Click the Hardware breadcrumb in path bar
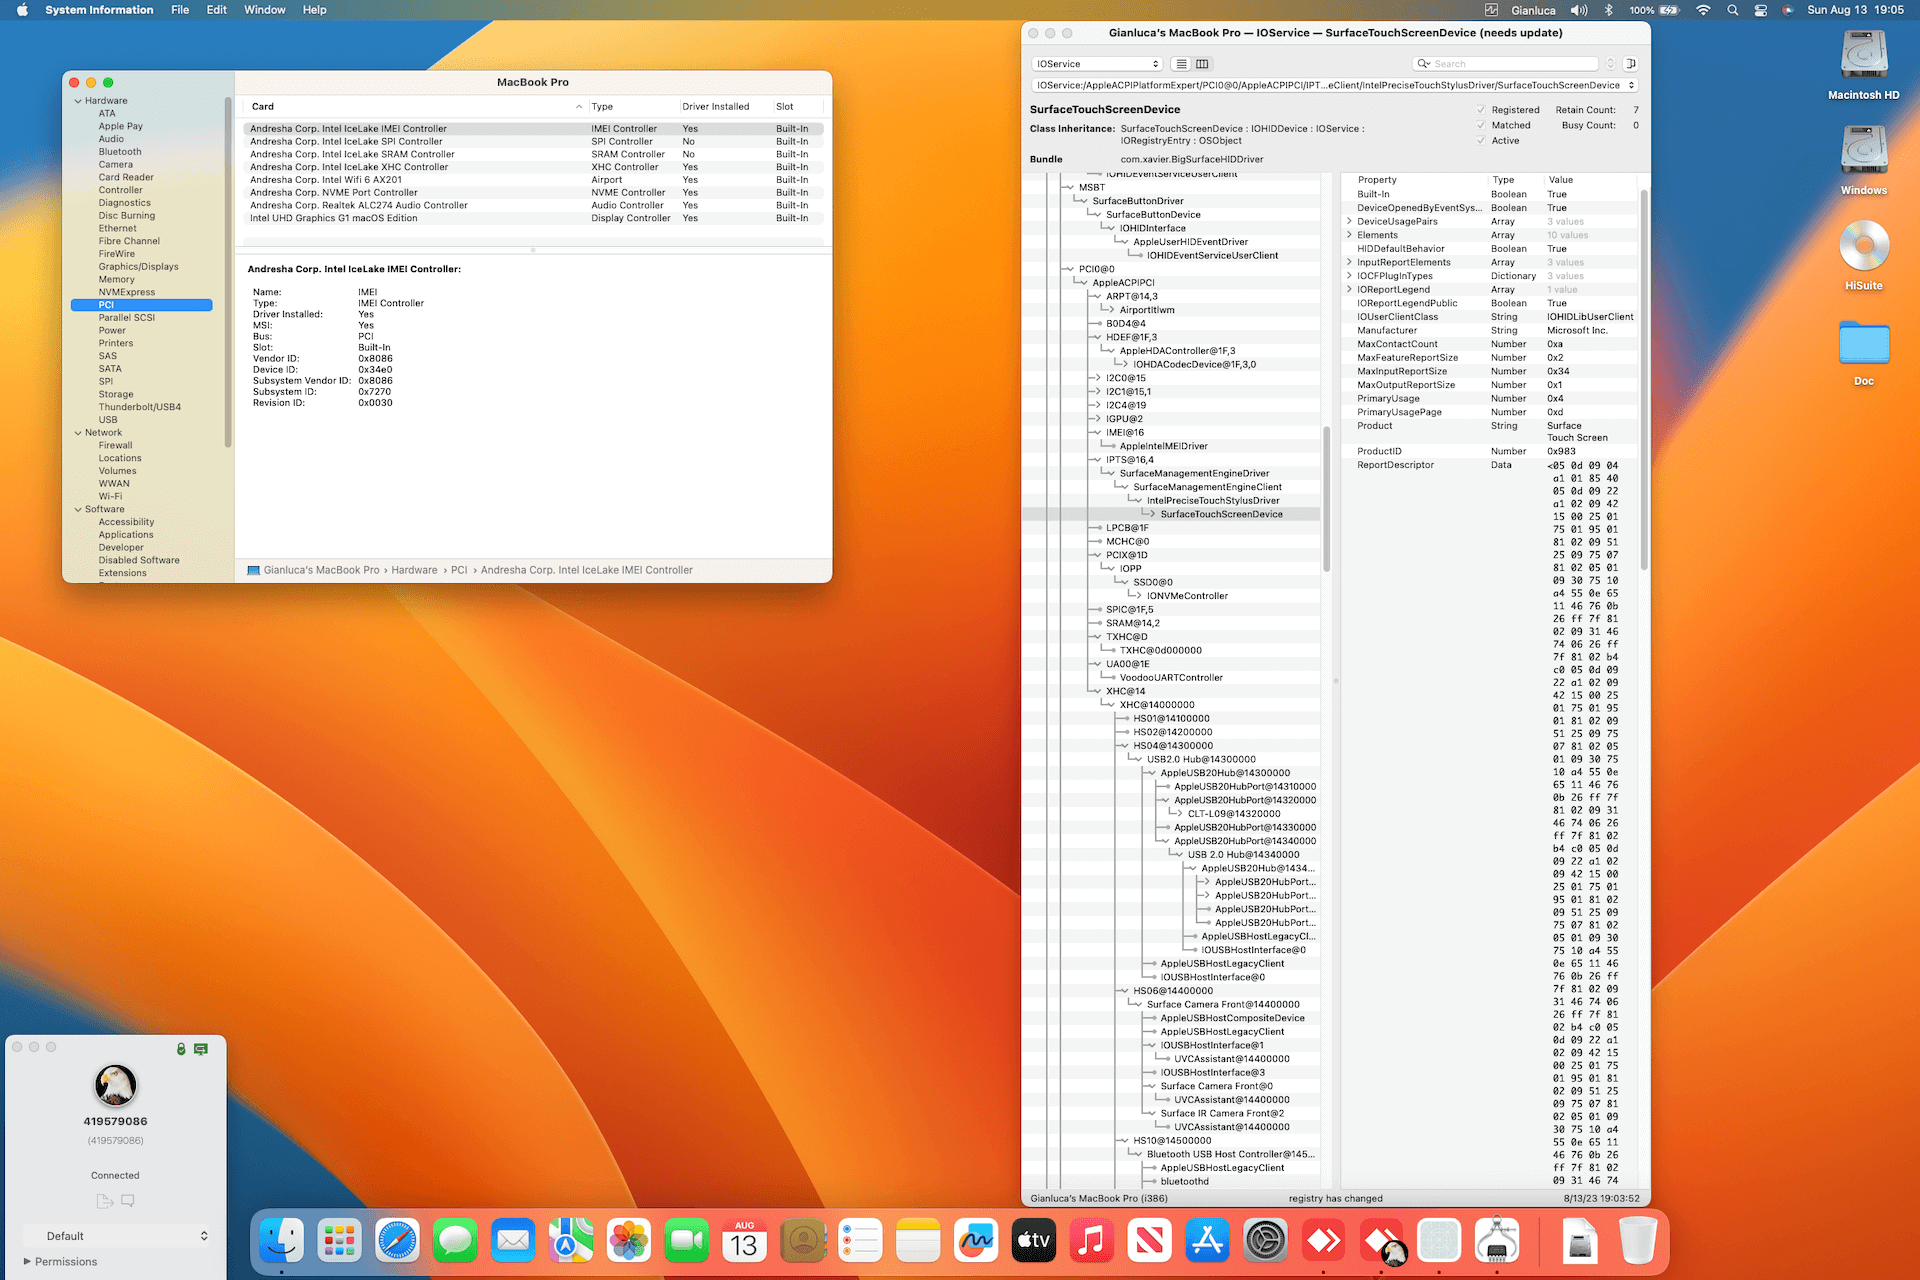The height and width of the screenshot is (1280, 1920). click(414, 570)
